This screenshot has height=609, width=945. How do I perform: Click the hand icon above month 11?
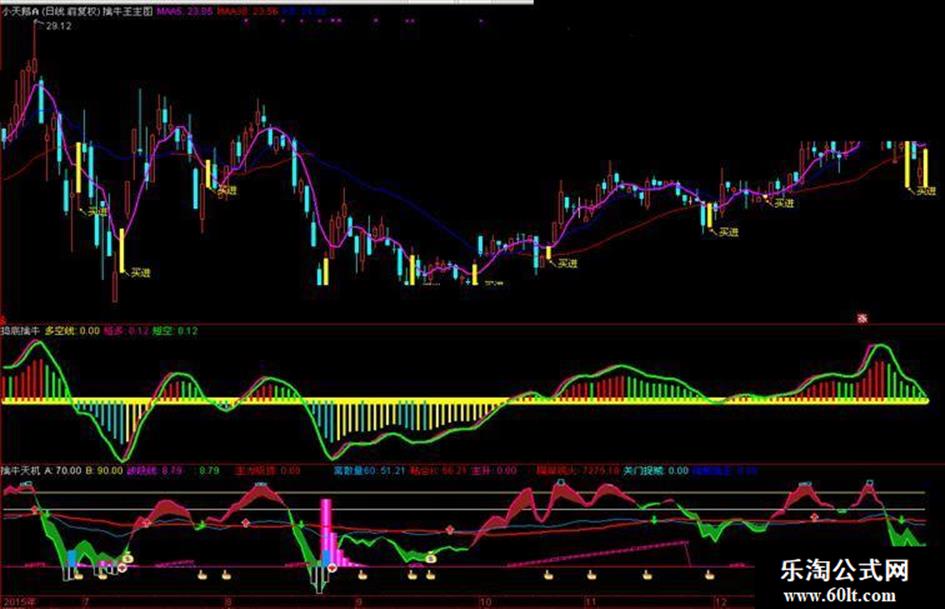point(591,575)
